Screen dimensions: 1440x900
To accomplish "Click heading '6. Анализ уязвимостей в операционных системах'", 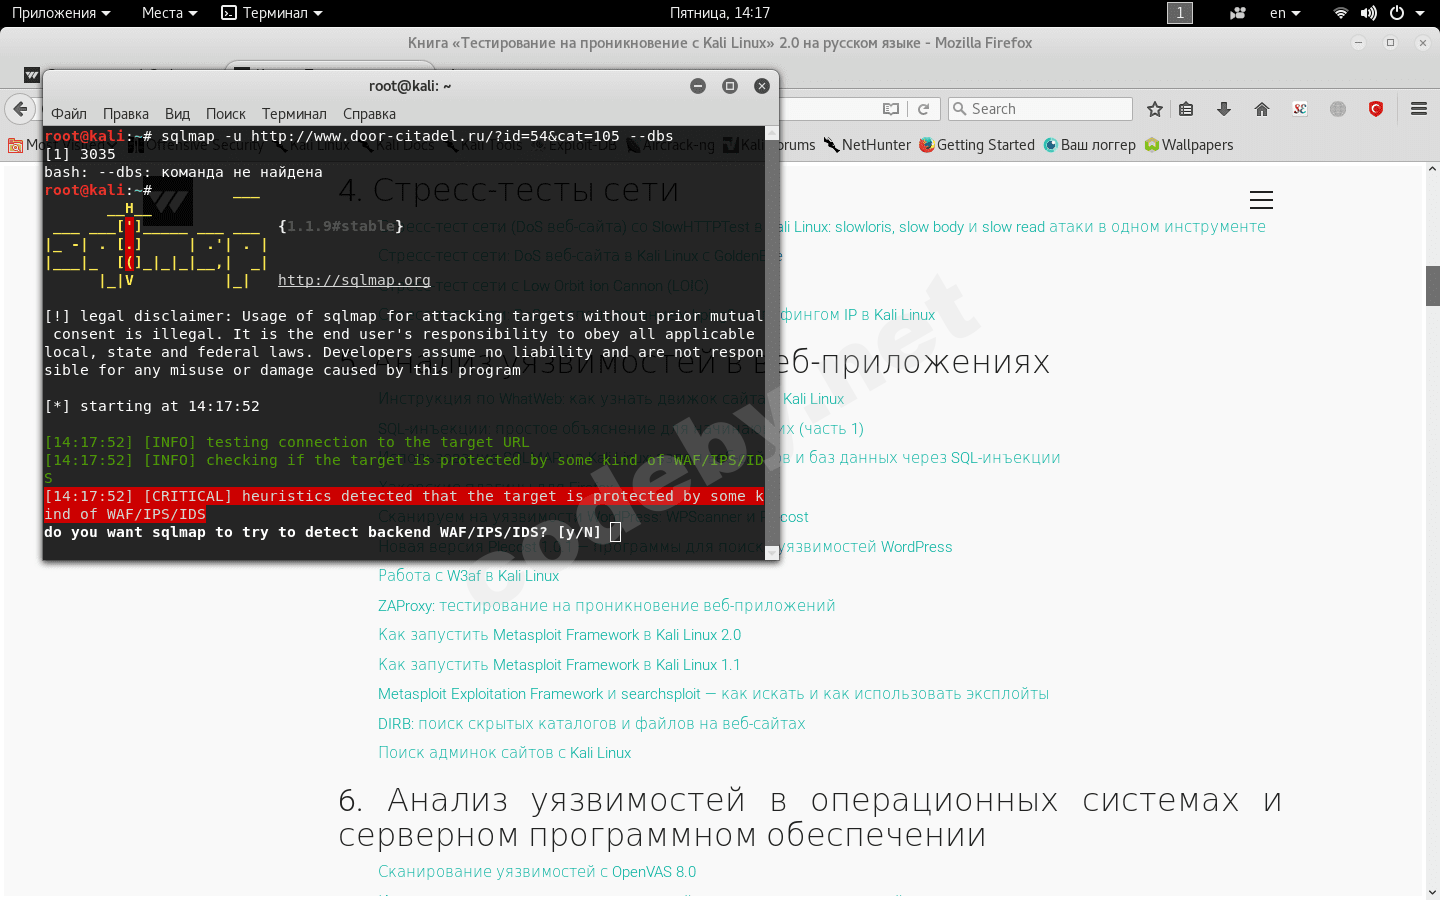I will point(810,817).
